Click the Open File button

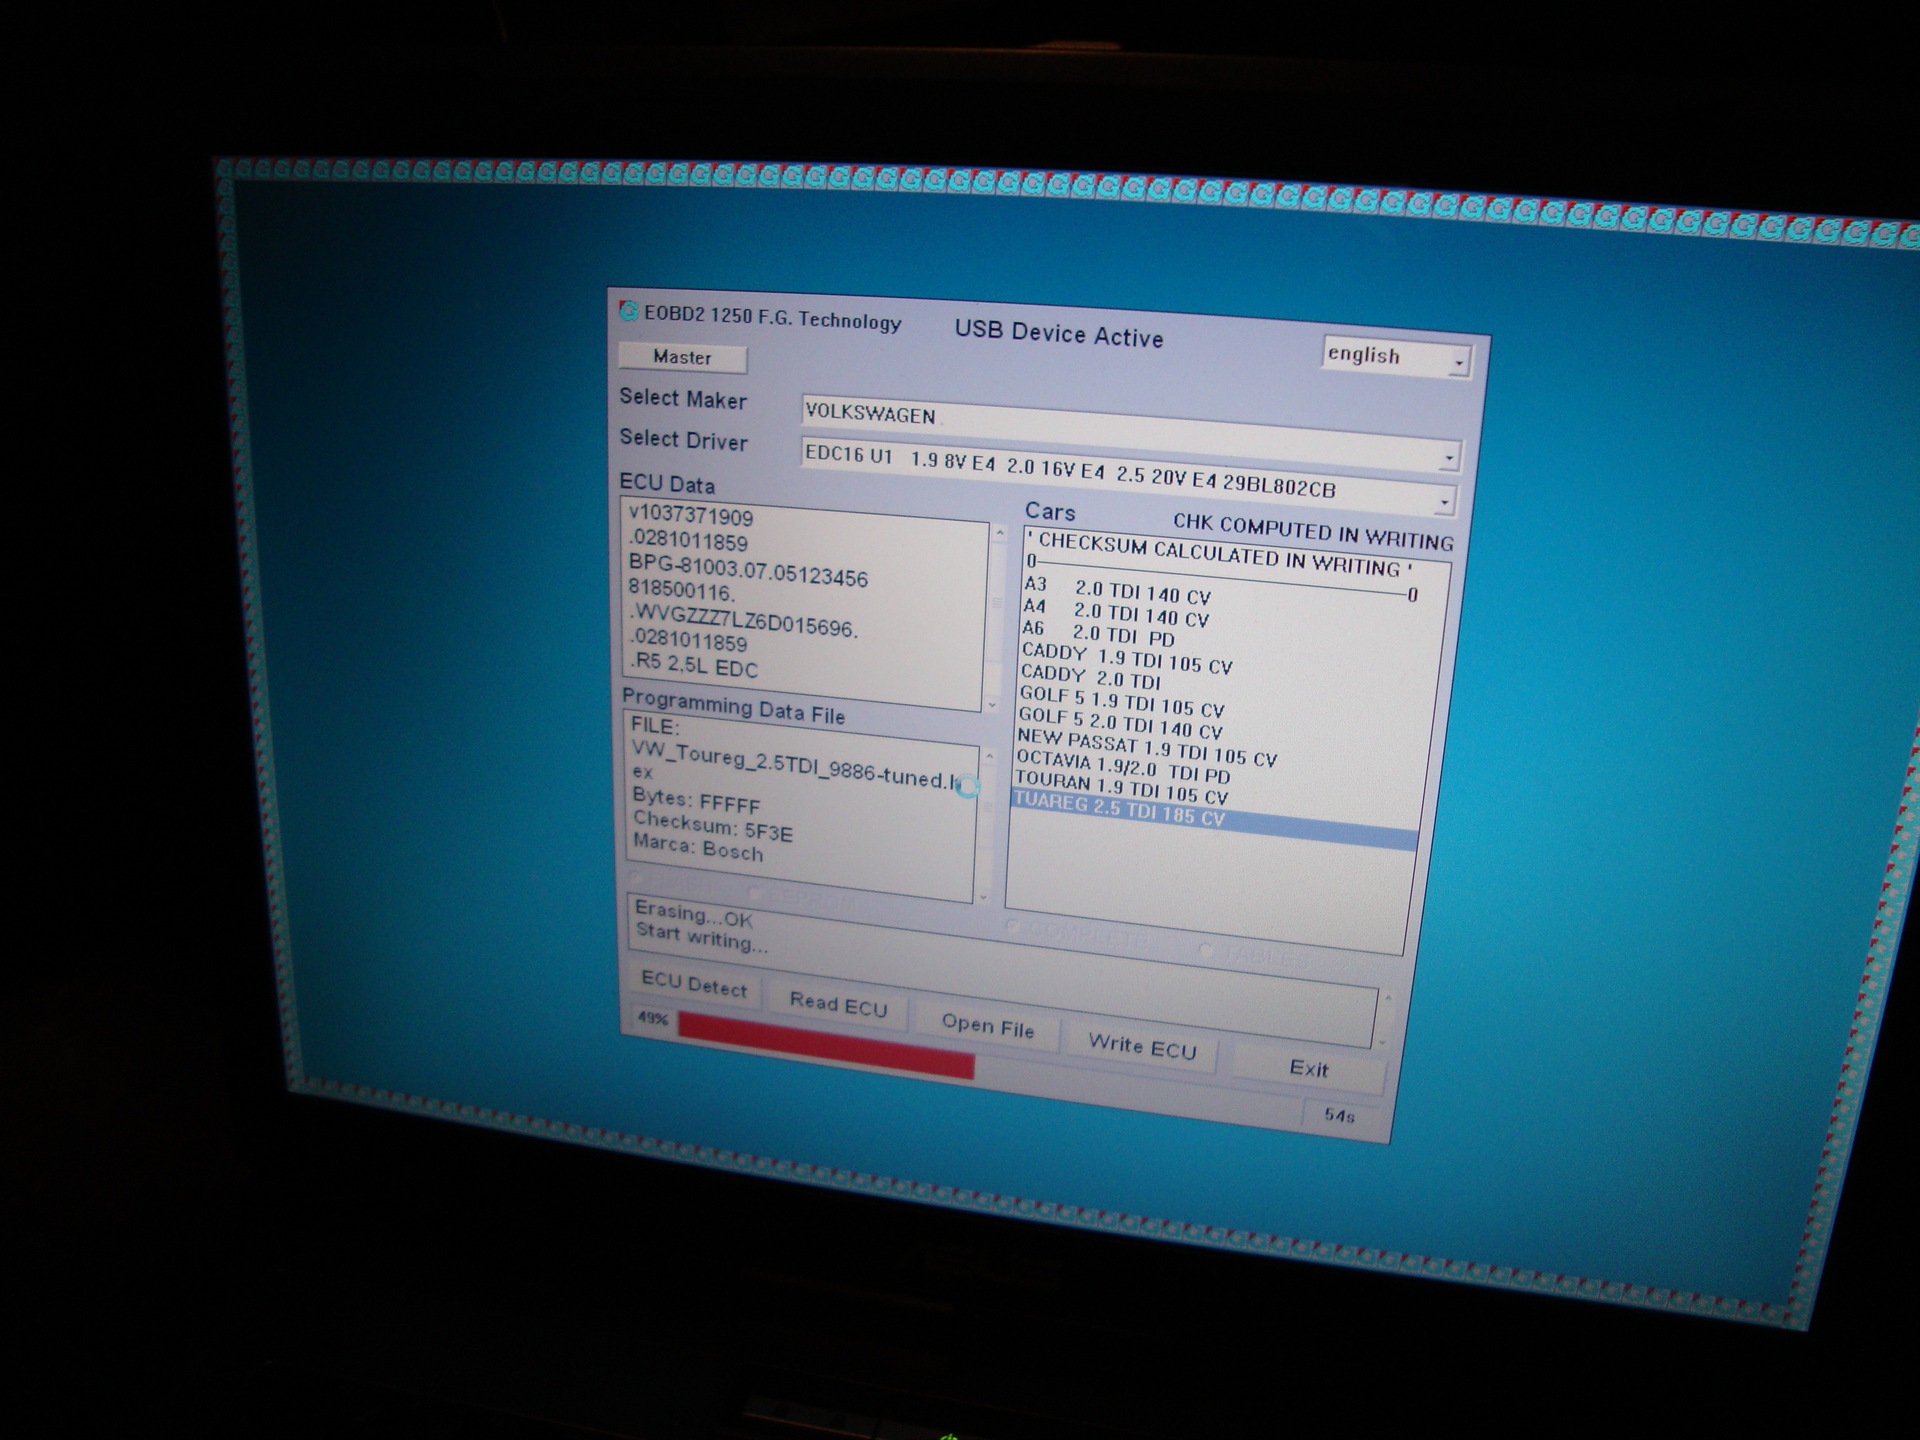point(988,1025)
